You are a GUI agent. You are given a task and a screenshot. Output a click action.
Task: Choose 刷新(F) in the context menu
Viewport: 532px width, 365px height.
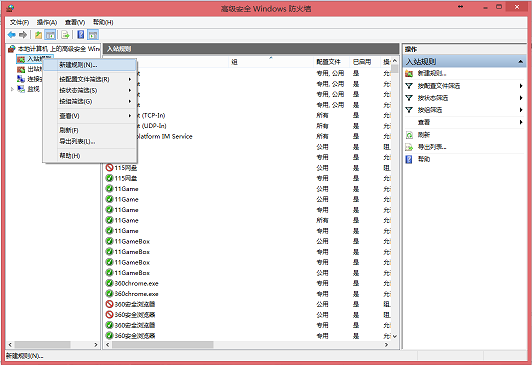pos(90,130)
